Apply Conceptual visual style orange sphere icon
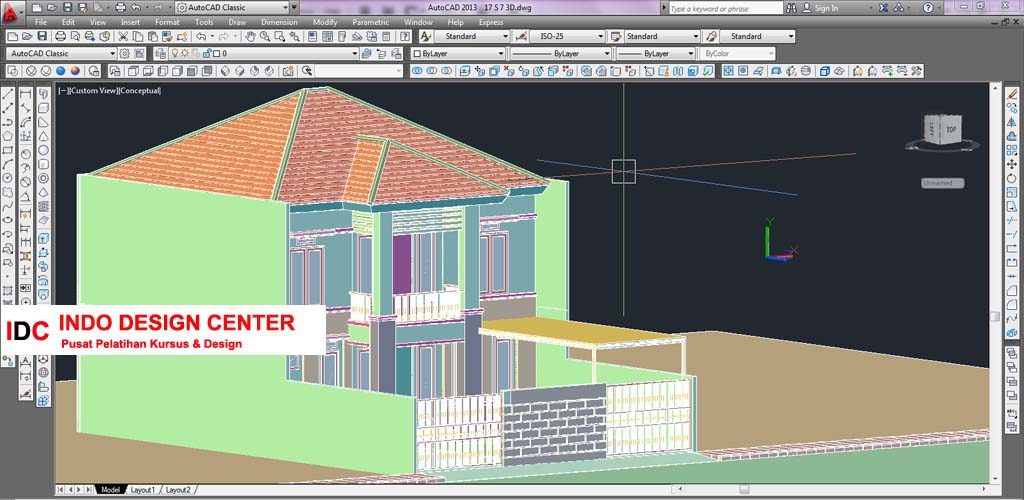This screenshot has width=1024, height=500. point(76,70)
